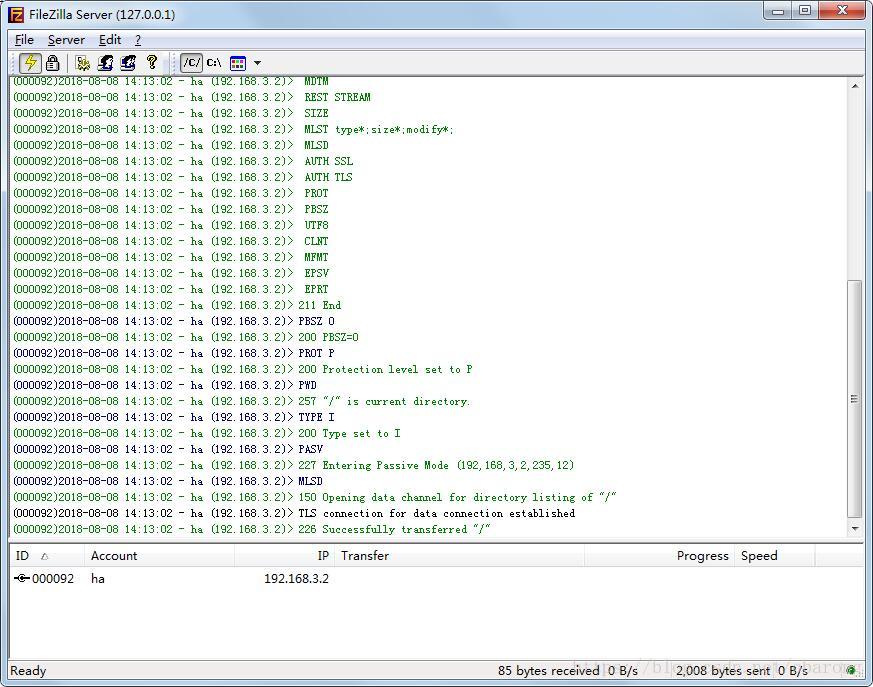Click log line "200 PBSZ=0"
The width and height of the screenshot is (873, 687).
[186, 337]
